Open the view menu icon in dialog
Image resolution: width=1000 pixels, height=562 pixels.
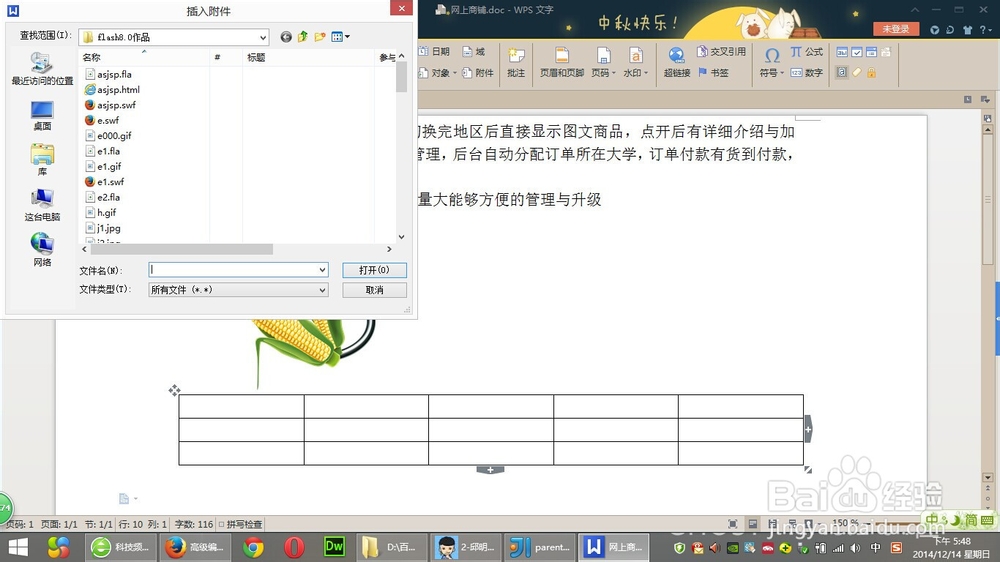tap(341, 37)
